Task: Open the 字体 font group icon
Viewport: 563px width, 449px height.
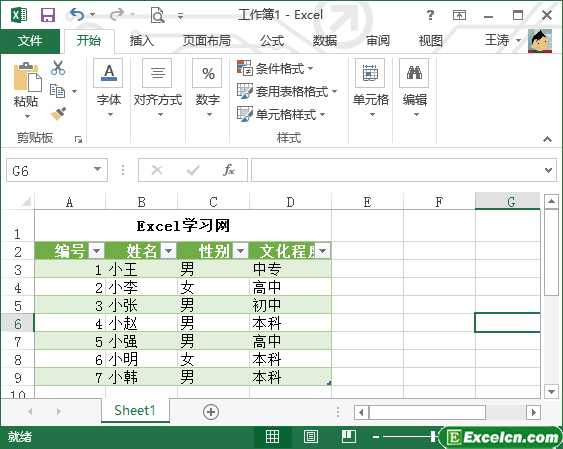Action: point(108,73)
